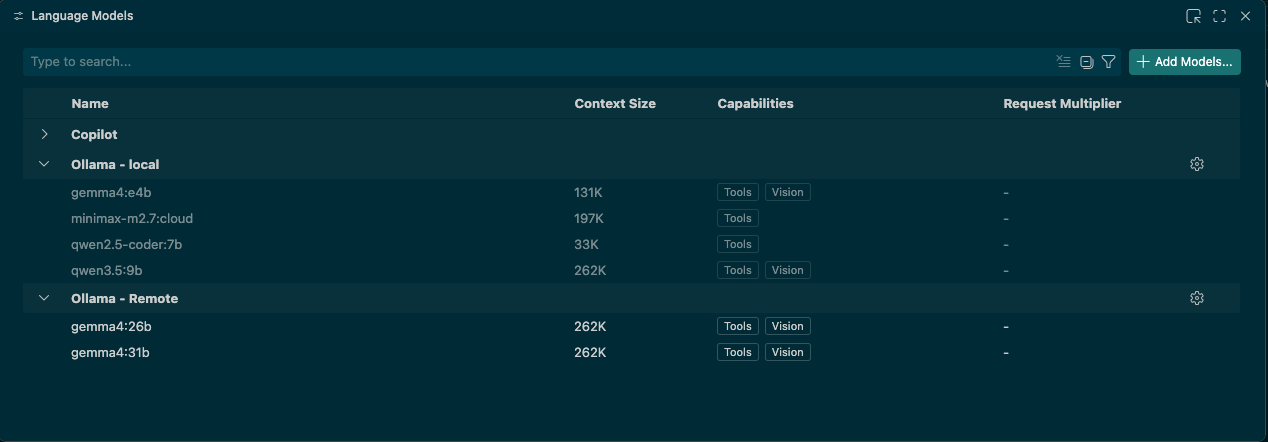Open settings gear for Ollama - local
Image resolution: width=1268 pixels, height=442 pixels.
[1197, 164]
